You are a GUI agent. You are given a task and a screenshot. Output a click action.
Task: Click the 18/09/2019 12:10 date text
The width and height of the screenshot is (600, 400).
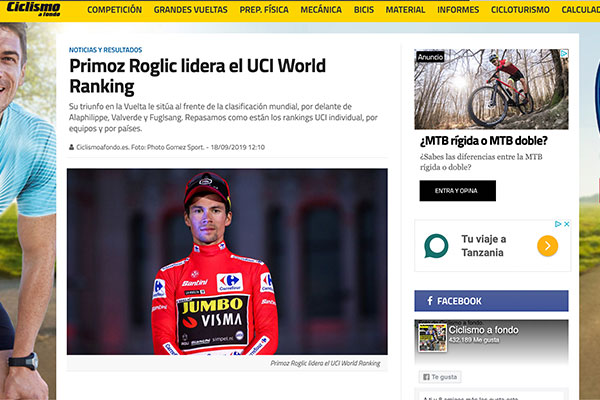click(238, 147)
